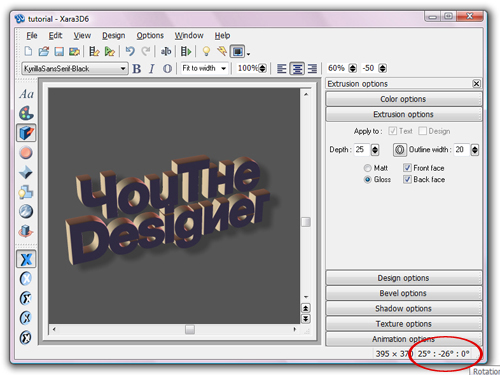Image resolution: width=500 pixels, height=375 pixels.
Task: Expand the Color options panel
Action: [x=403, y=99]
